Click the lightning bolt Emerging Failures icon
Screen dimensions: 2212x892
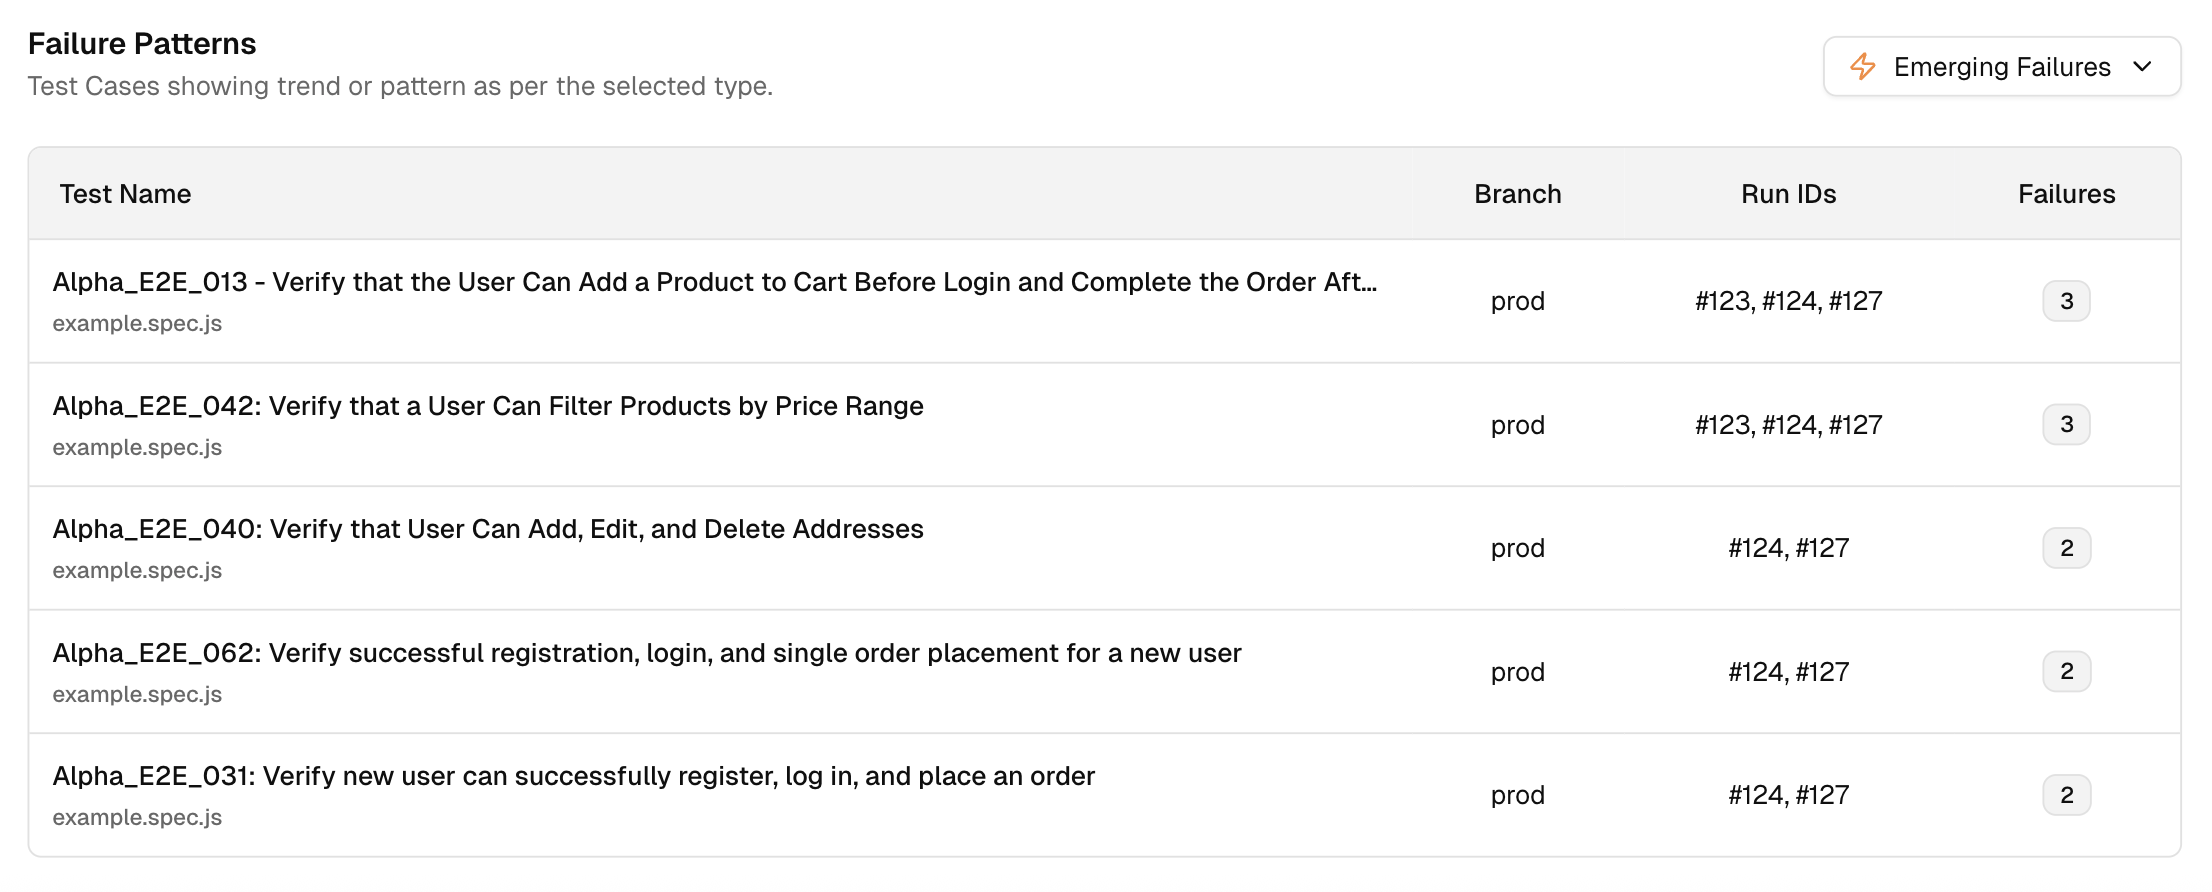1862,67
